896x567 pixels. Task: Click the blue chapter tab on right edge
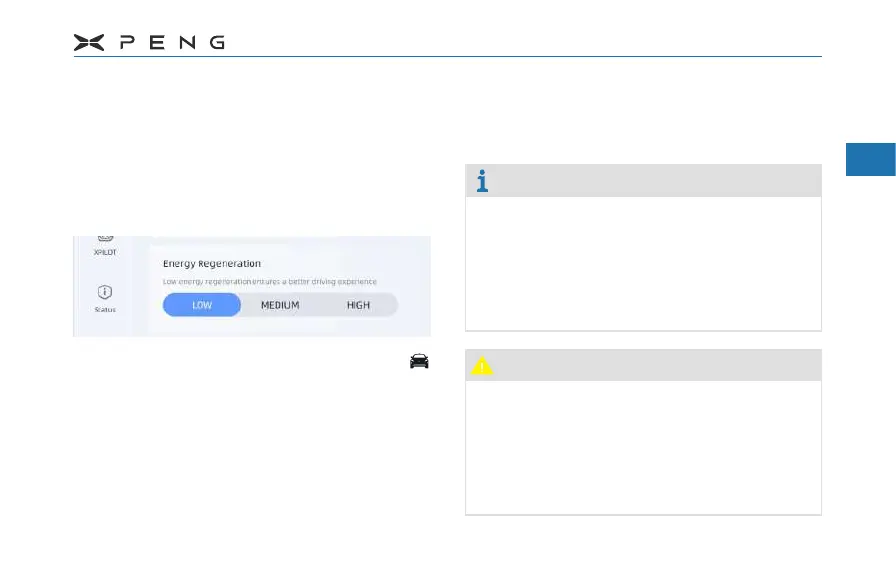[x=870, y=159]
